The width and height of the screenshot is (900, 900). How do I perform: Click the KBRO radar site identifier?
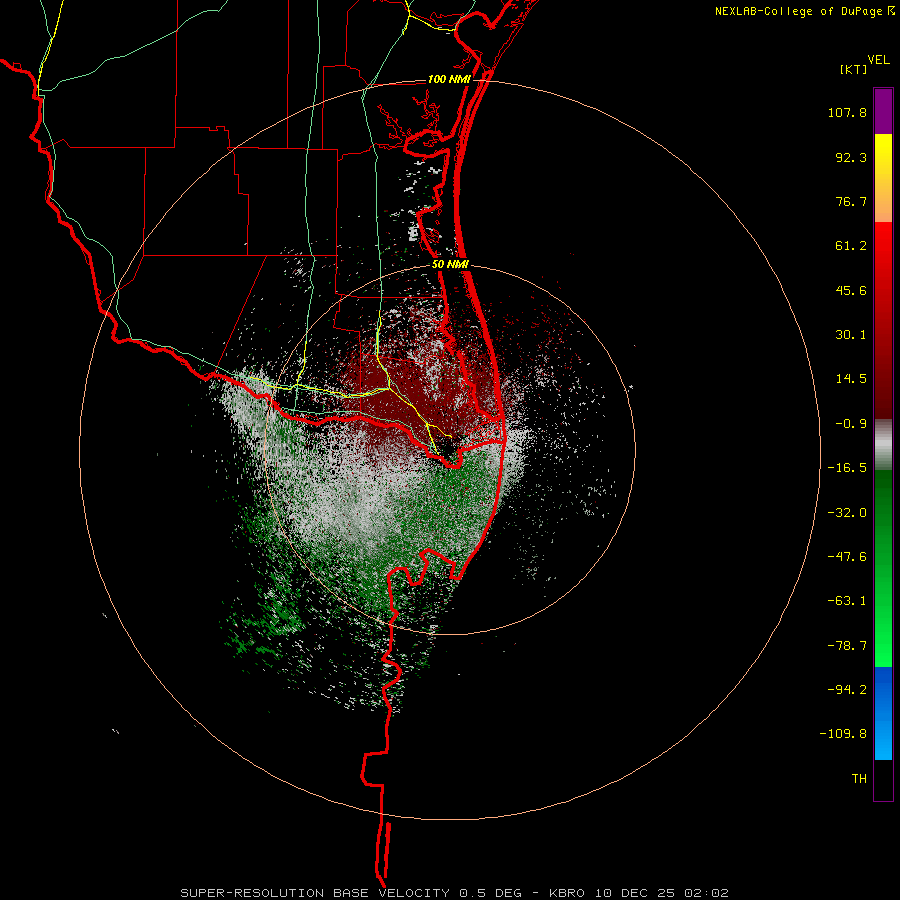tap(568, 893)
